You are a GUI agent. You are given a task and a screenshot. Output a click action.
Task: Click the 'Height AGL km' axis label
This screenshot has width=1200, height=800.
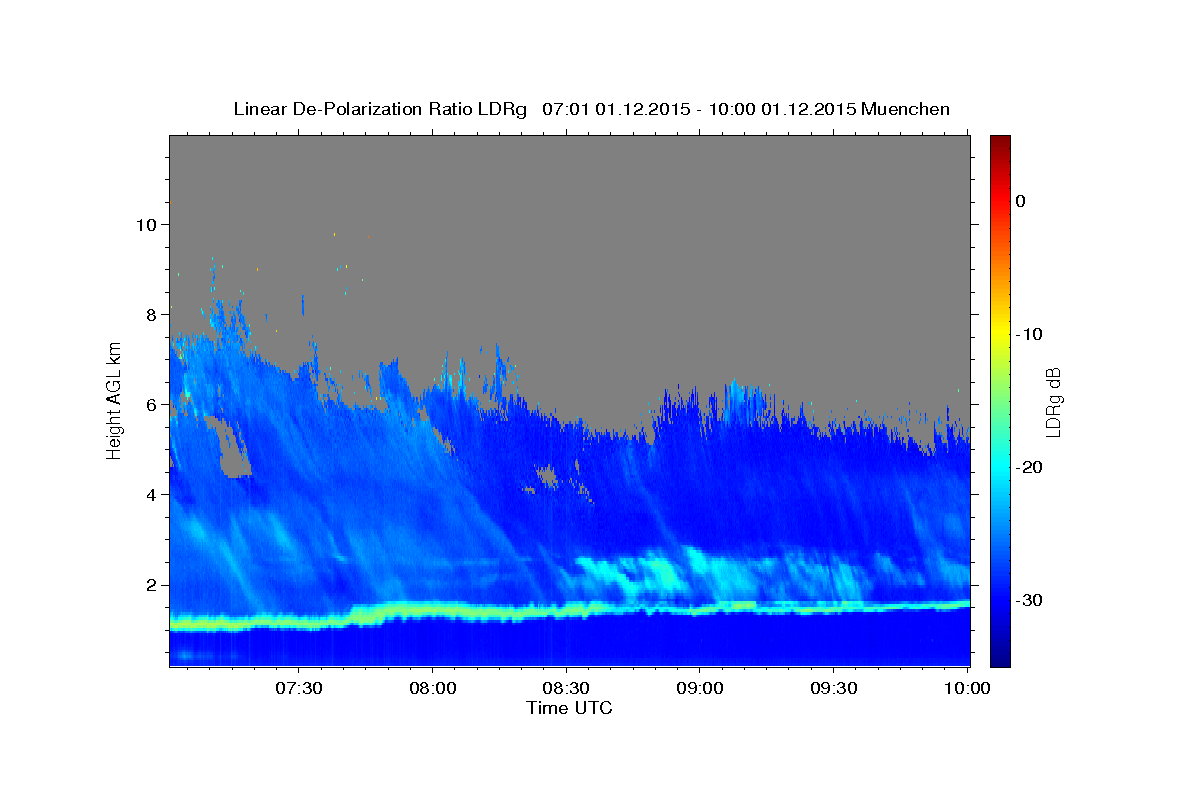pyautogui.click(x=114, y=400)
